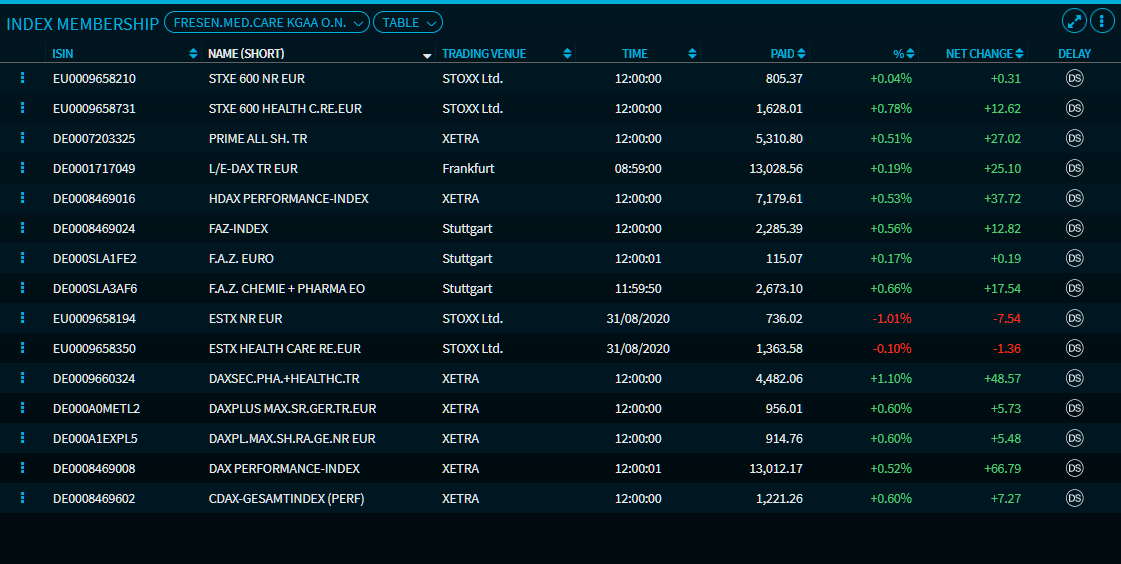Click sort arrow on NAME (SHORT) column

(427, 54)
